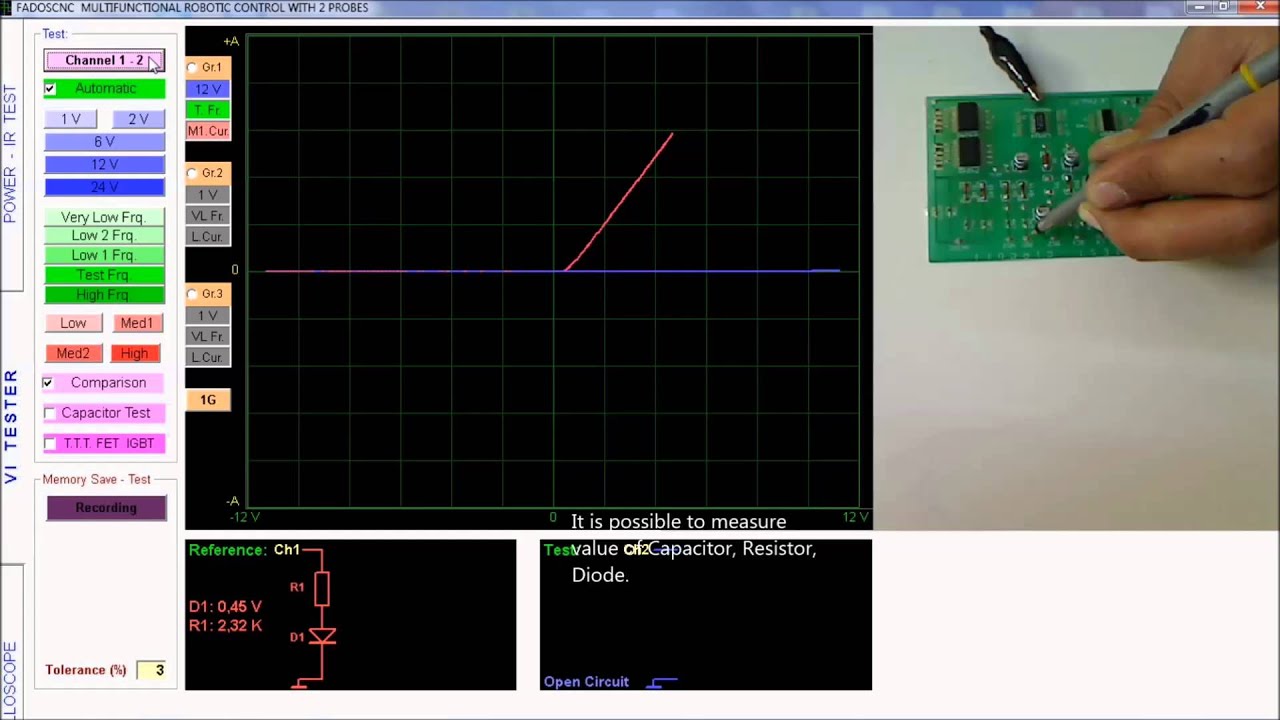Viewport: 1280px width, 720px height.
Task: Select the Gr.2 radio button
Action: tap(193, 174)
